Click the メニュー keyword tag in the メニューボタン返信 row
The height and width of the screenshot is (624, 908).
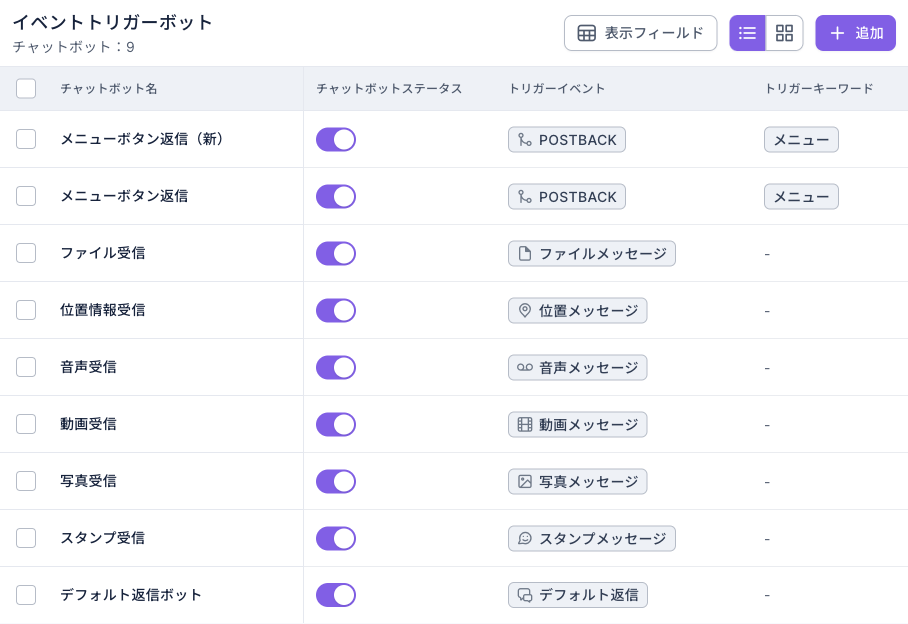[x=801, y=197]
